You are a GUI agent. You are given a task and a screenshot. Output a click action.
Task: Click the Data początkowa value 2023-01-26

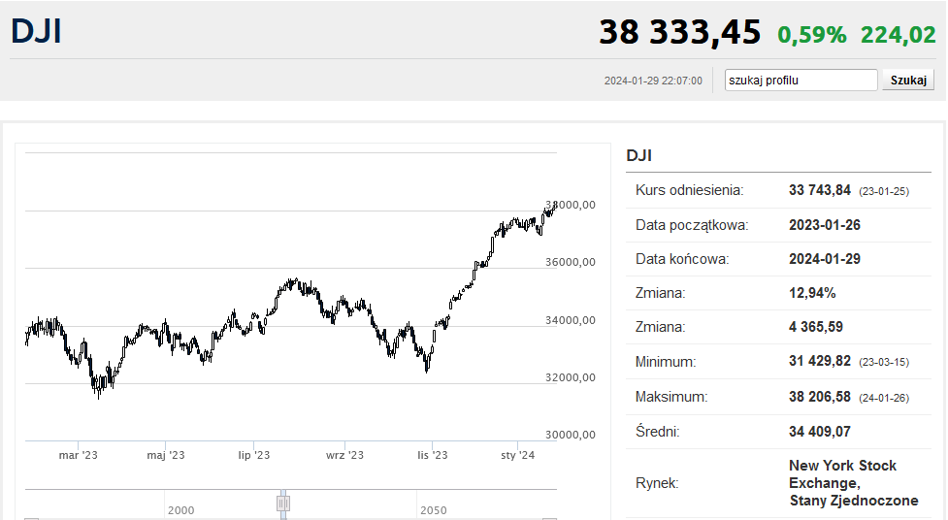825,225
